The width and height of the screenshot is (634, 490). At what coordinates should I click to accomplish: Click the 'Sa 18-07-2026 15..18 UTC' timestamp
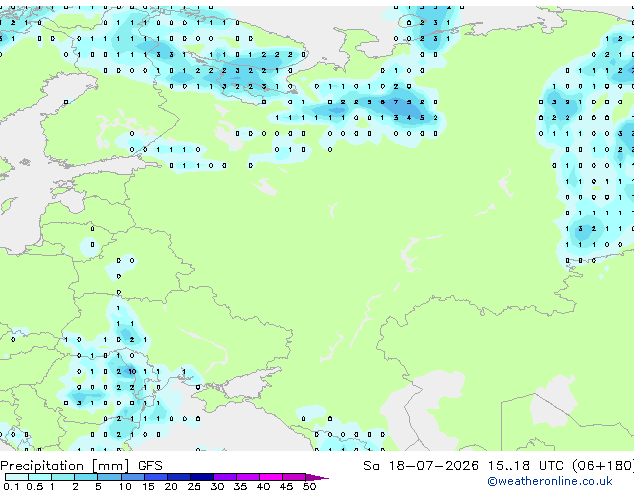tap(463, 466)
